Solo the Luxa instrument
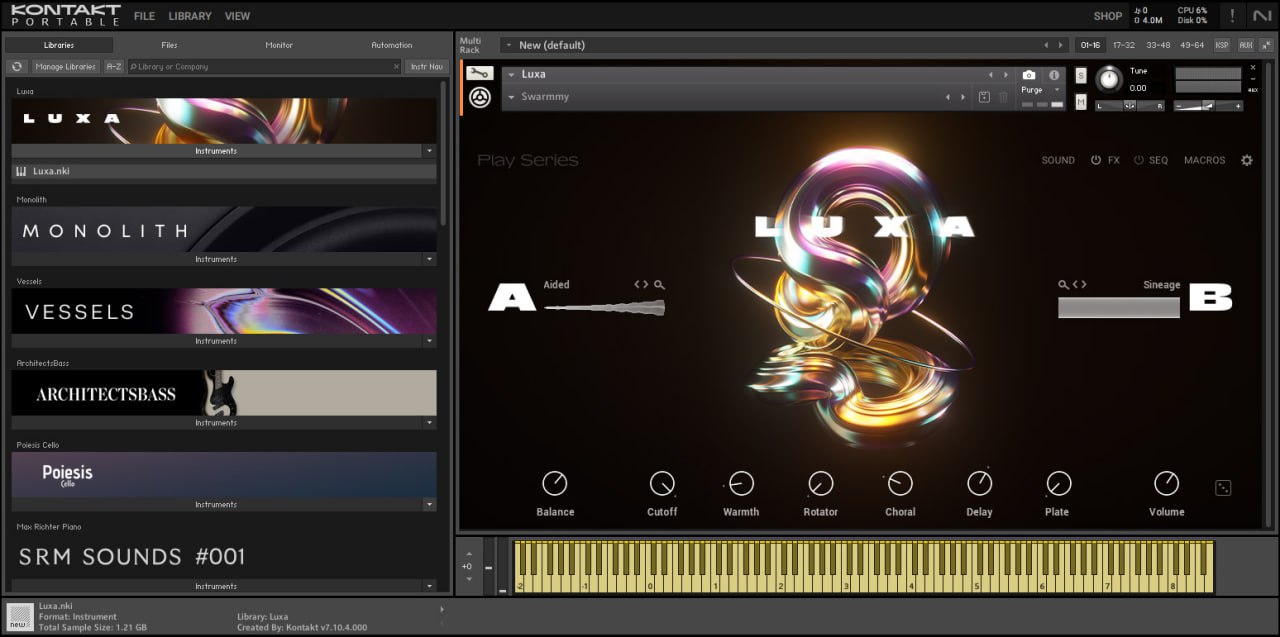Viewport: 1280px width, 637px height. [x=1081, y=75]
